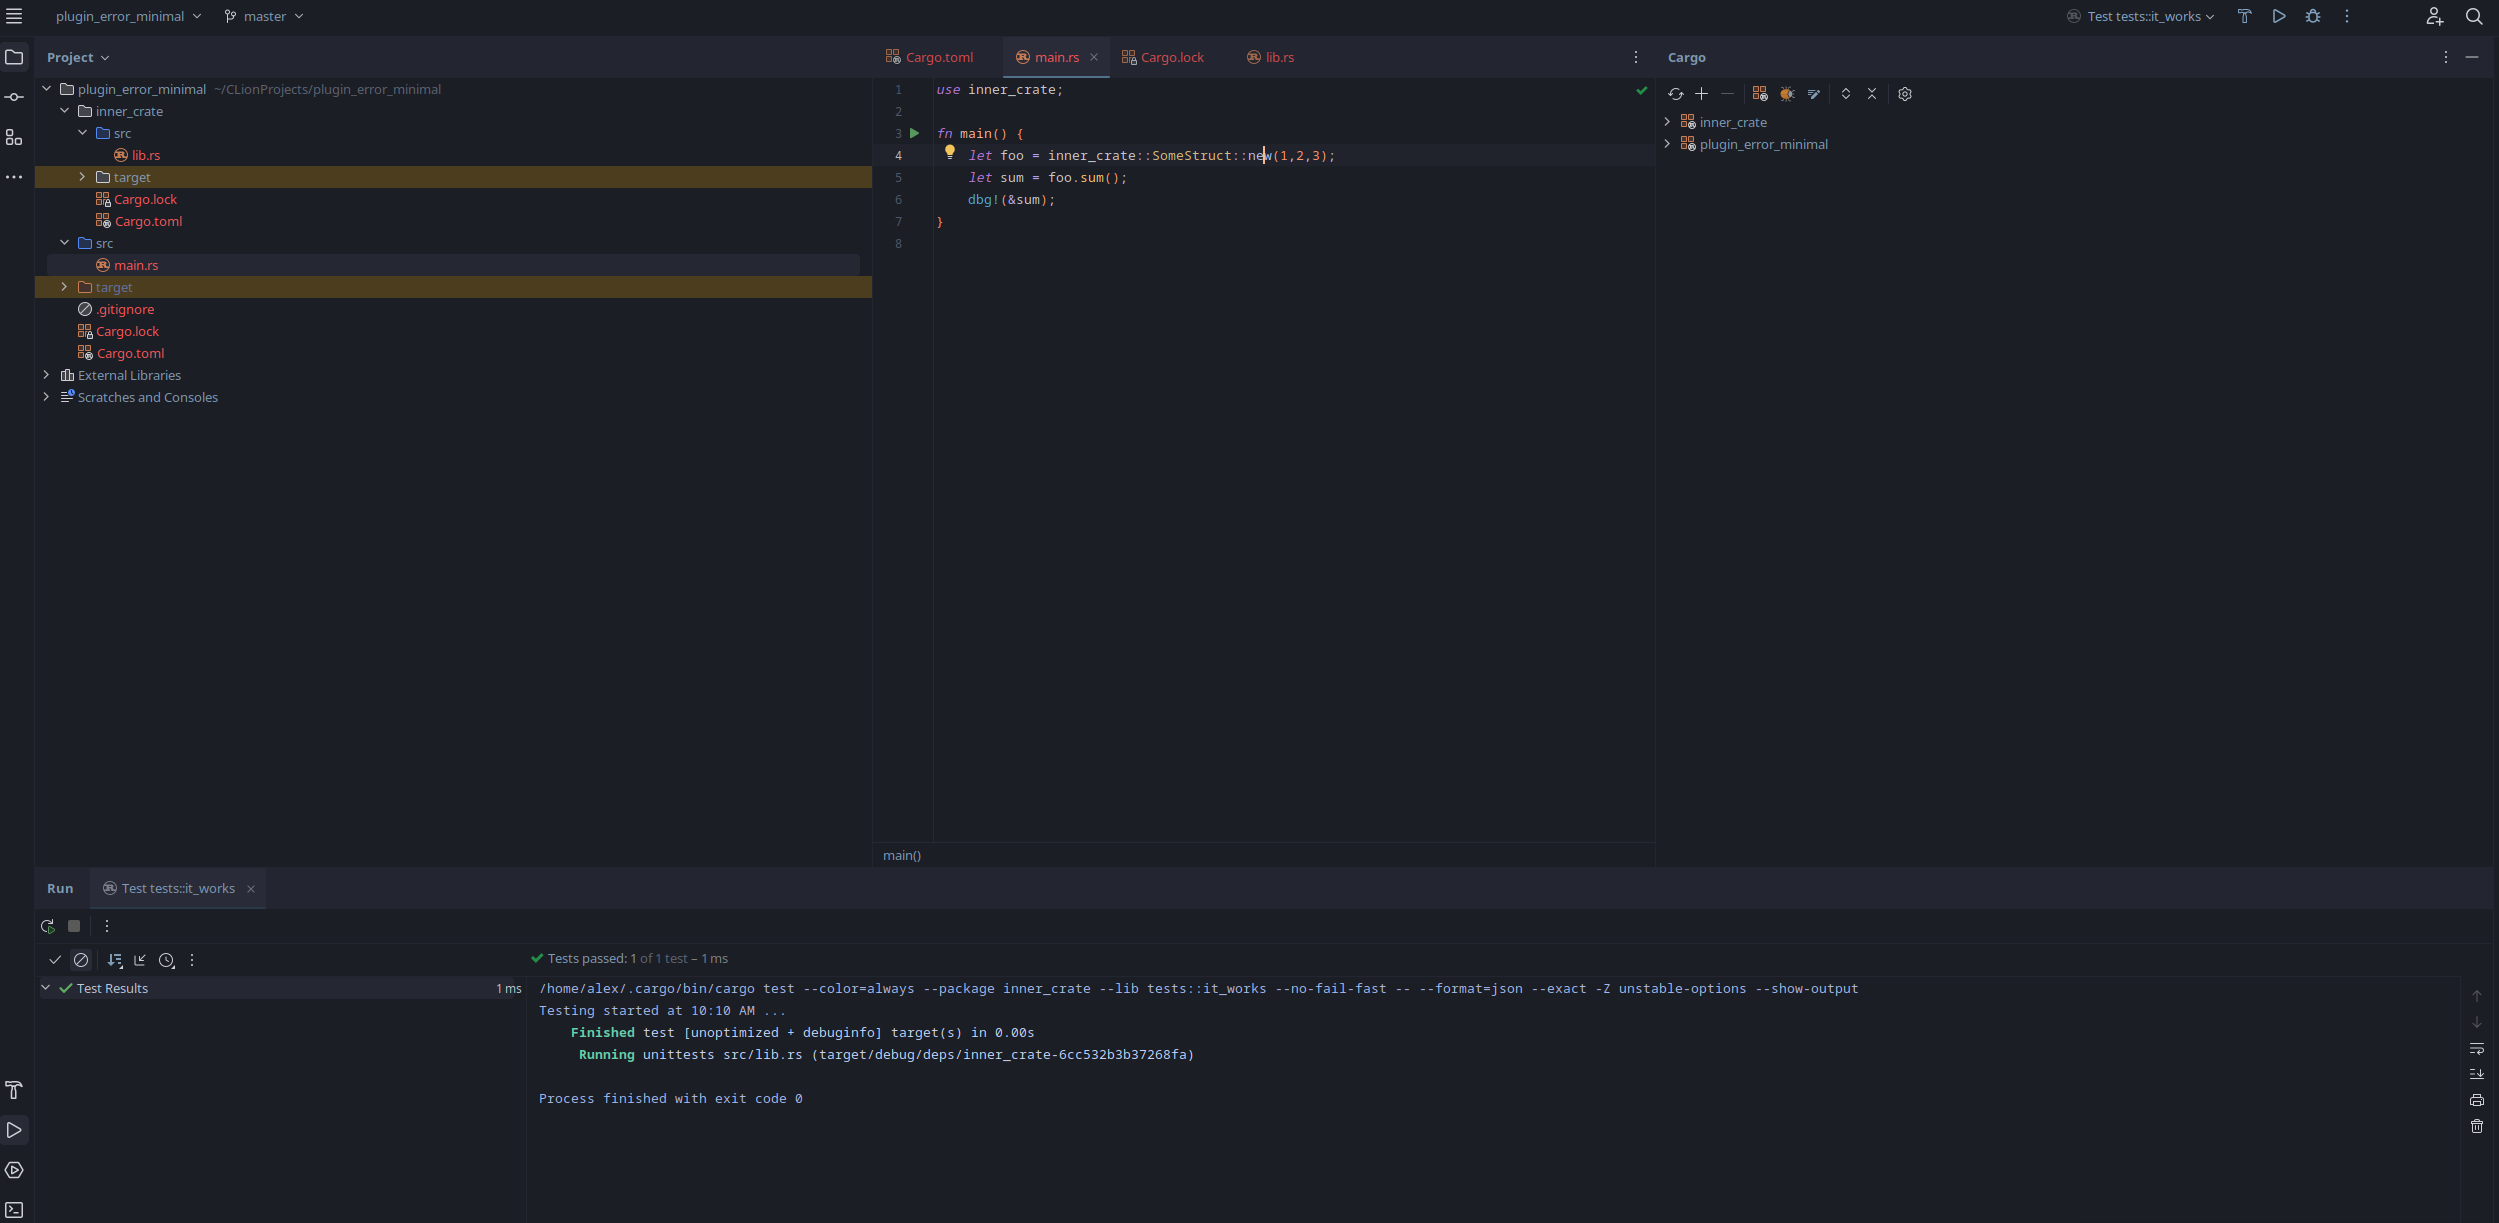Screen dimensions: 2499x1223
Task: Collapse all nodes in Cargo panel
Action: tap(1872, 94)
